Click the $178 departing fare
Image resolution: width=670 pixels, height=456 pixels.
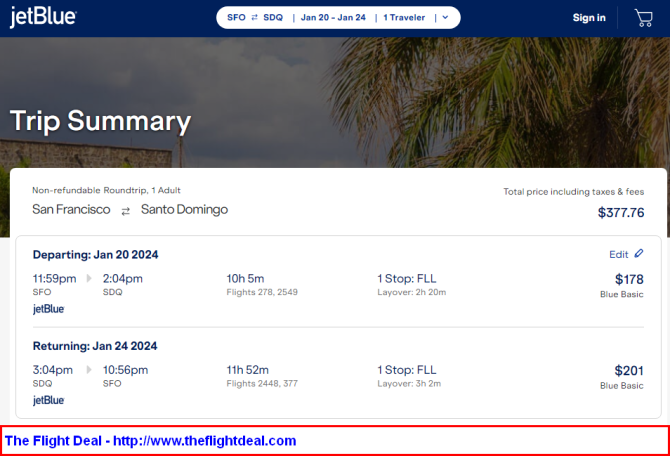pyautogui.click(x=629, y=279)
